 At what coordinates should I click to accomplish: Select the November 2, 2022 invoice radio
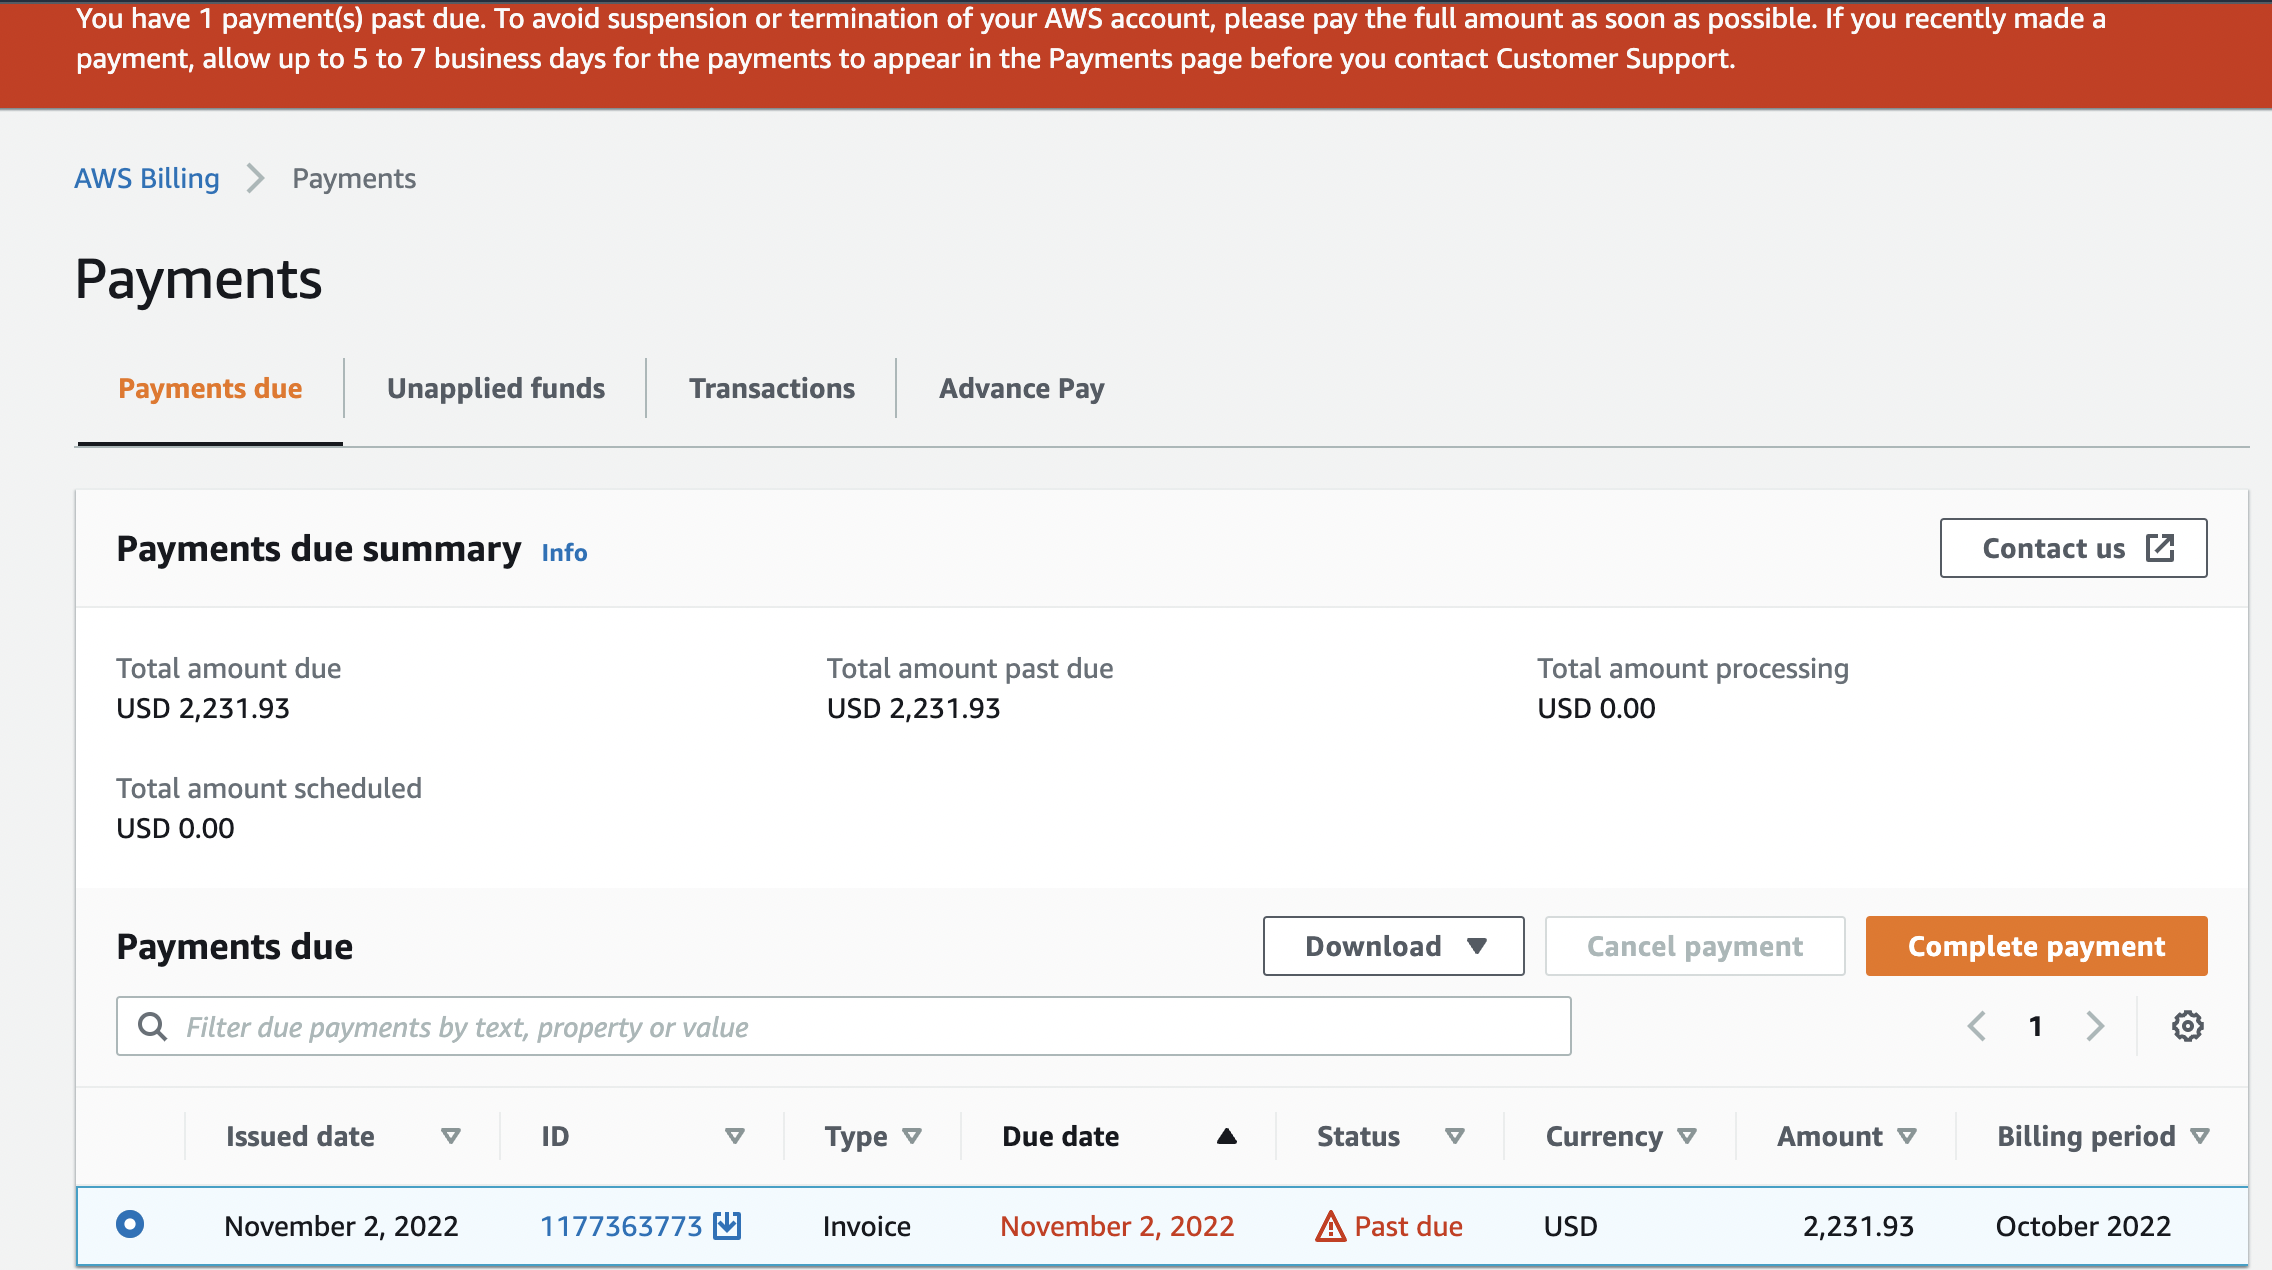(130, 1224)
